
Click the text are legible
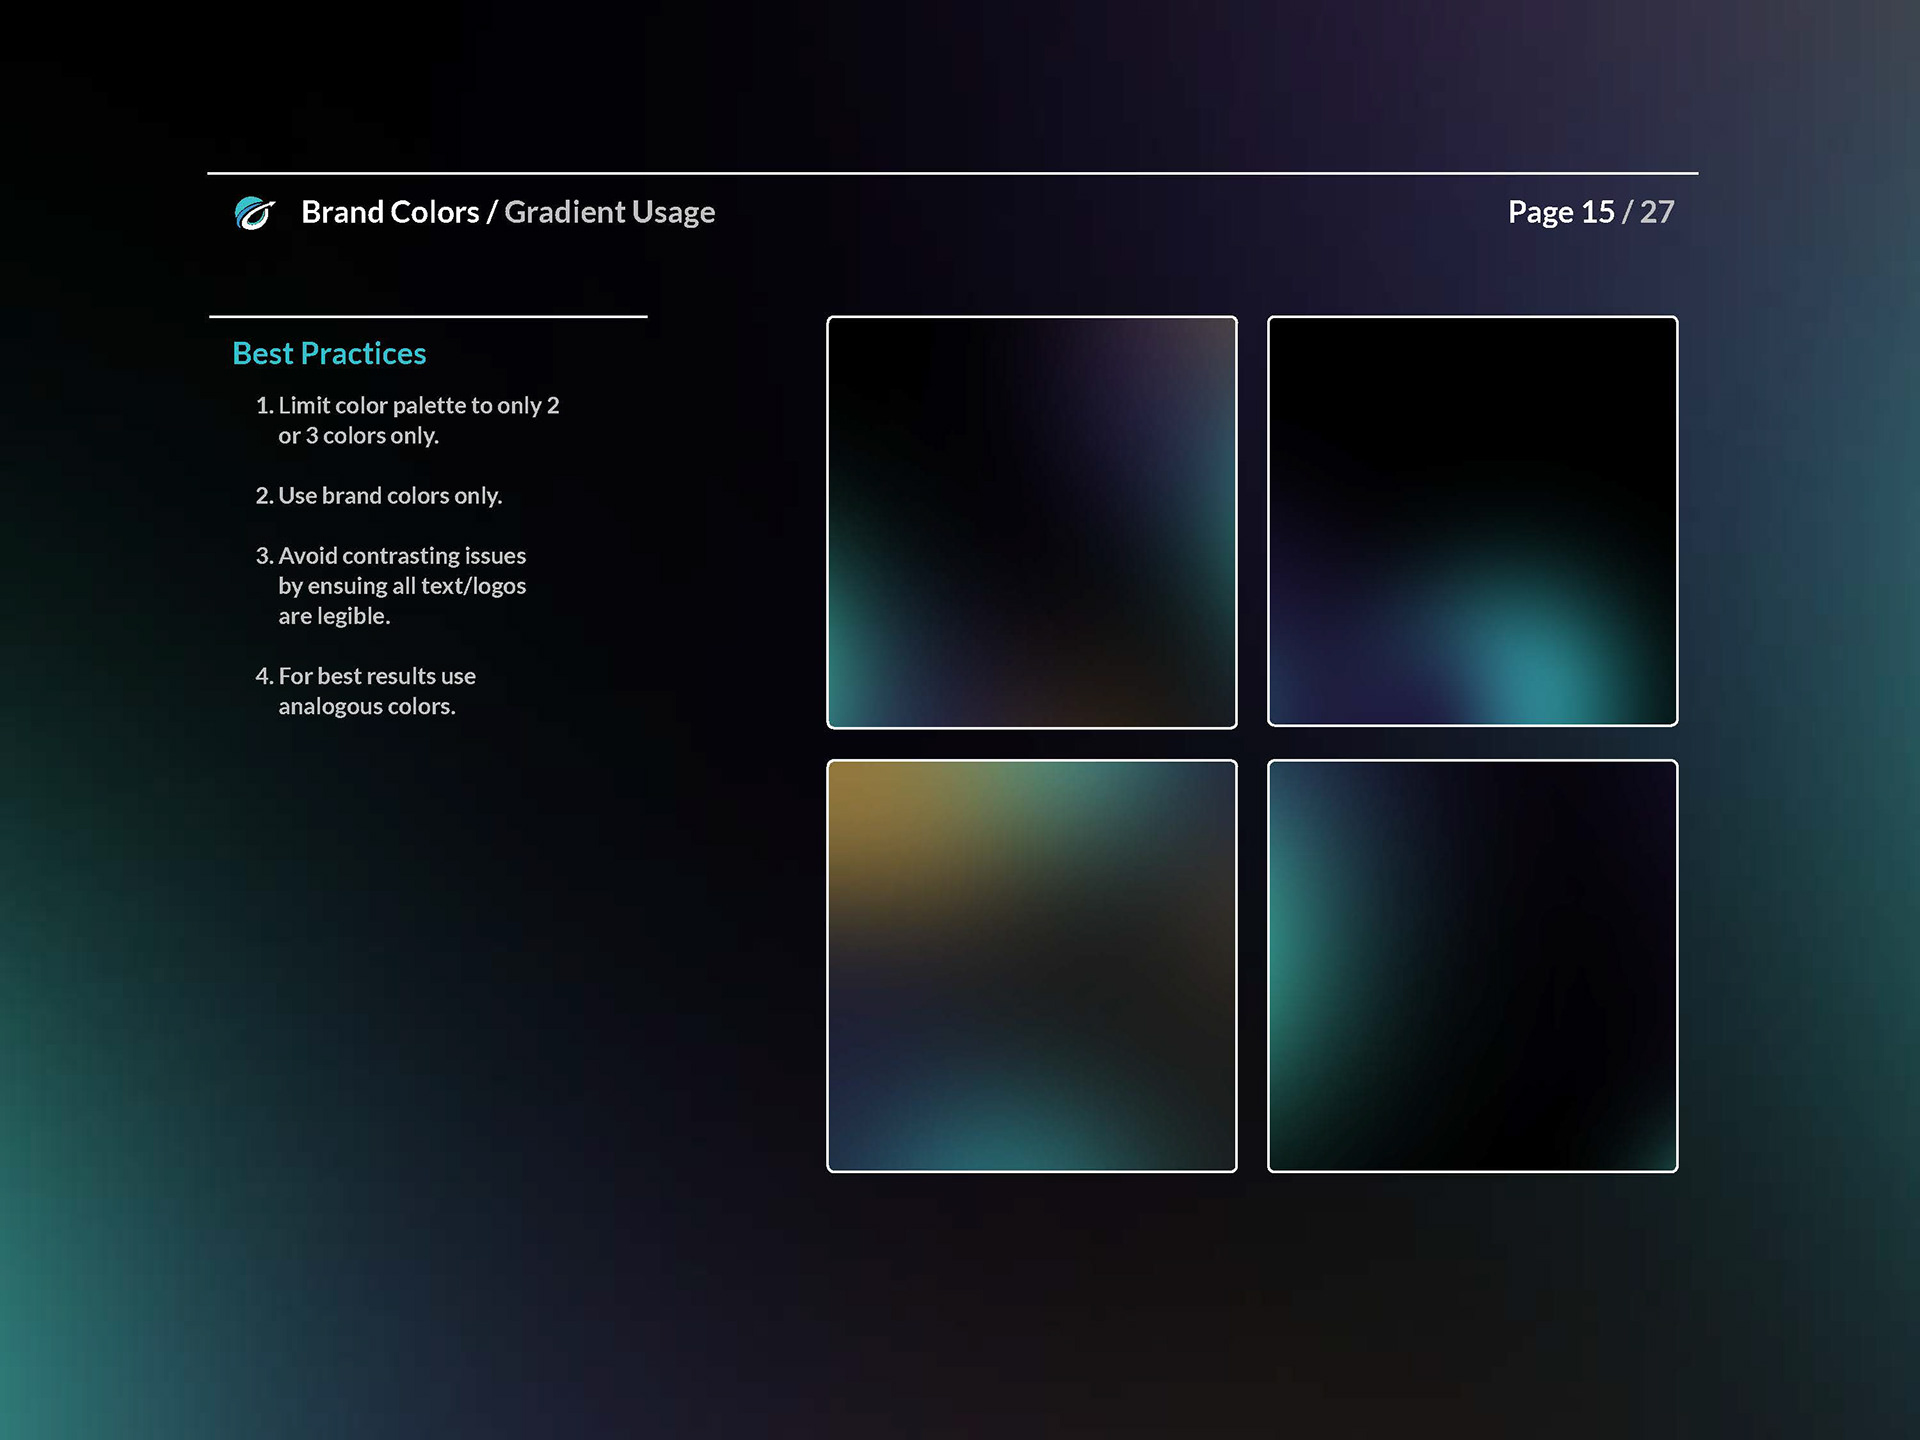coord(334,616)
